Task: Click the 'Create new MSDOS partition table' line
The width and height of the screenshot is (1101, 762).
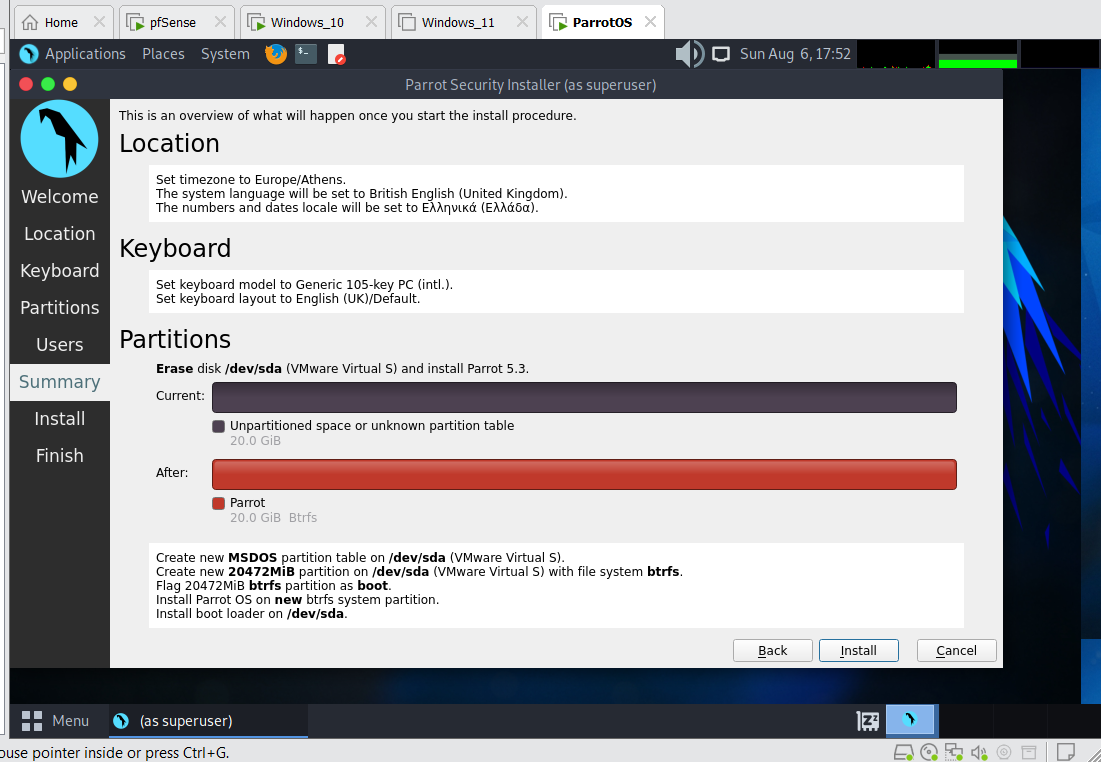Action: tap(360, 558)
